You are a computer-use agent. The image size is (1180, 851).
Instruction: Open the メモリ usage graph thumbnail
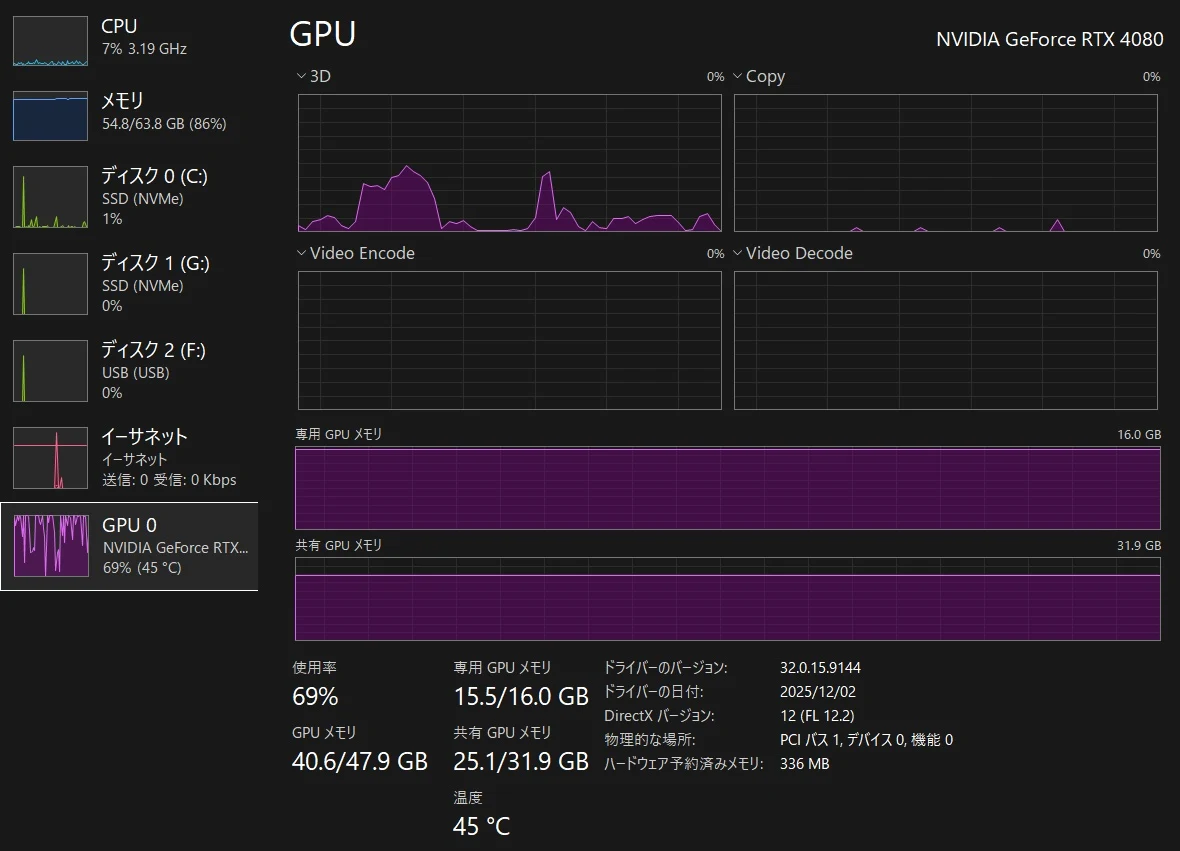pos(50,116)
